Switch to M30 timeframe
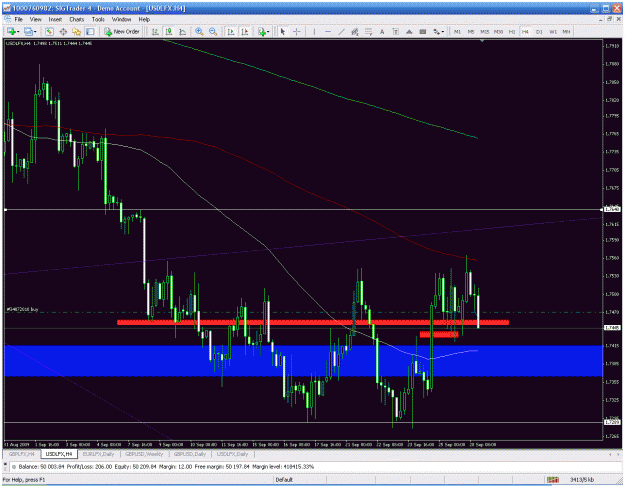Viewport: 625px width, 486px height. (x=498, y=31)
